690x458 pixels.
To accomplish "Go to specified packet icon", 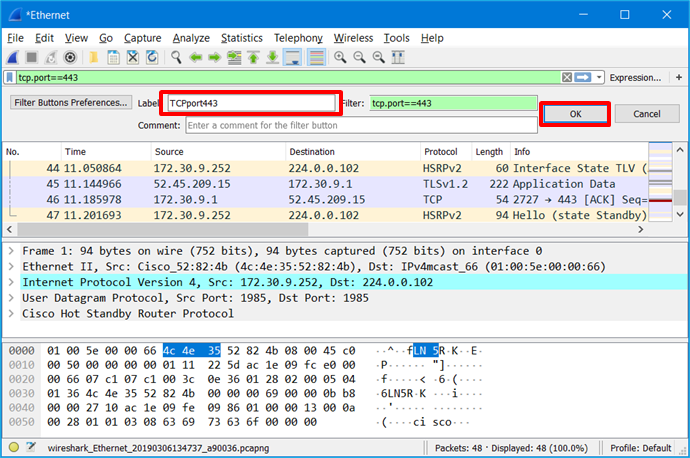I will tap(234, 57).
